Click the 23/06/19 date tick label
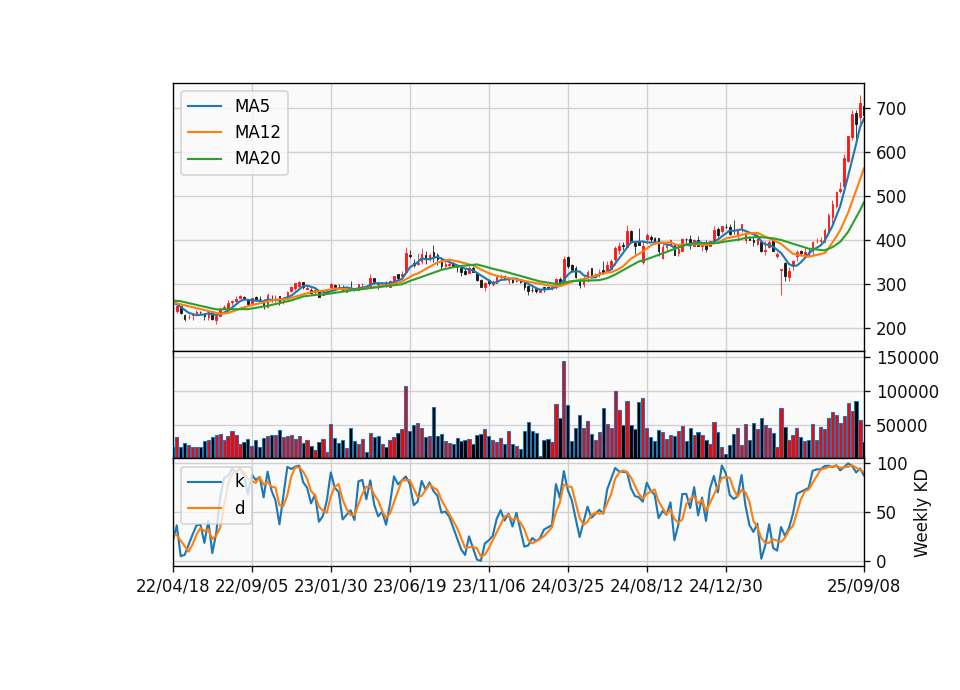960x690 pixels. [410, 586]
